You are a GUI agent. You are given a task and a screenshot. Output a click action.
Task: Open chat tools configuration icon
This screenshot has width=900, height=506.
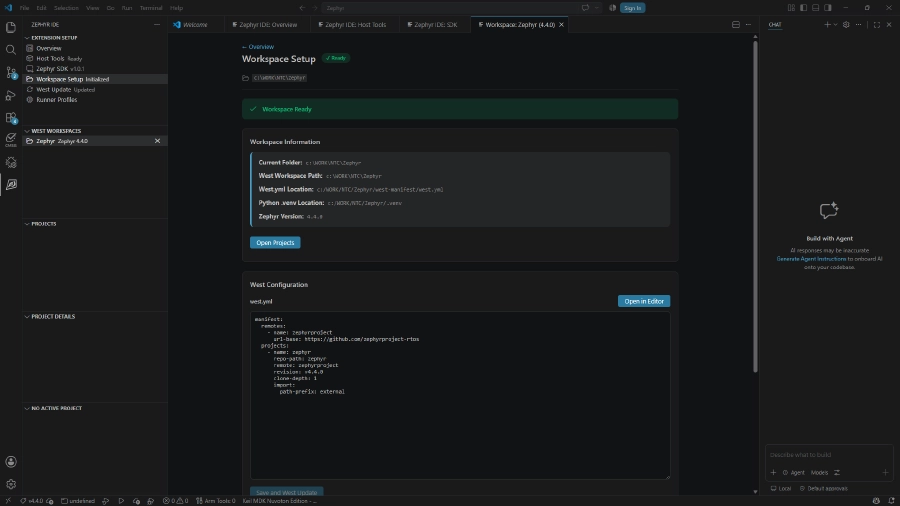click(837, 473)
